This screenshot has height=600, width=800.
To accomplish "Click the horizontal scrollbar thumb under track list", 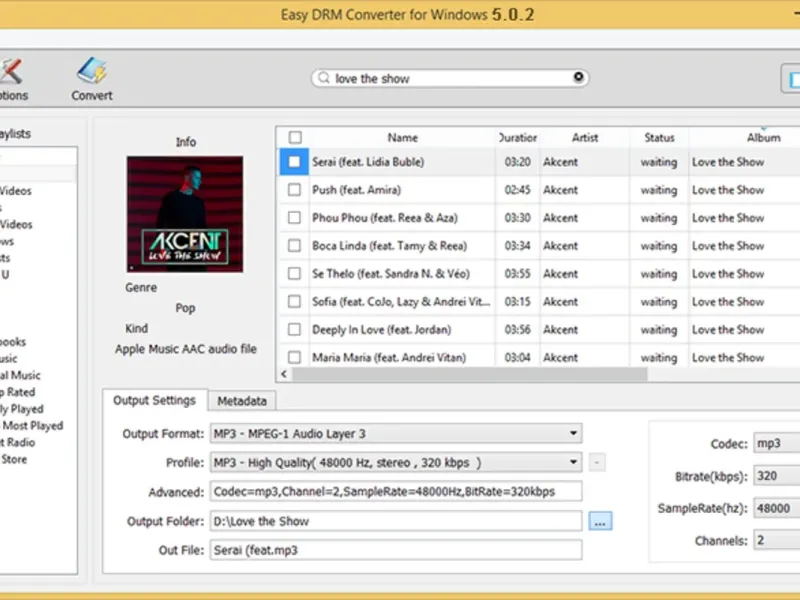I will point(469,374).
